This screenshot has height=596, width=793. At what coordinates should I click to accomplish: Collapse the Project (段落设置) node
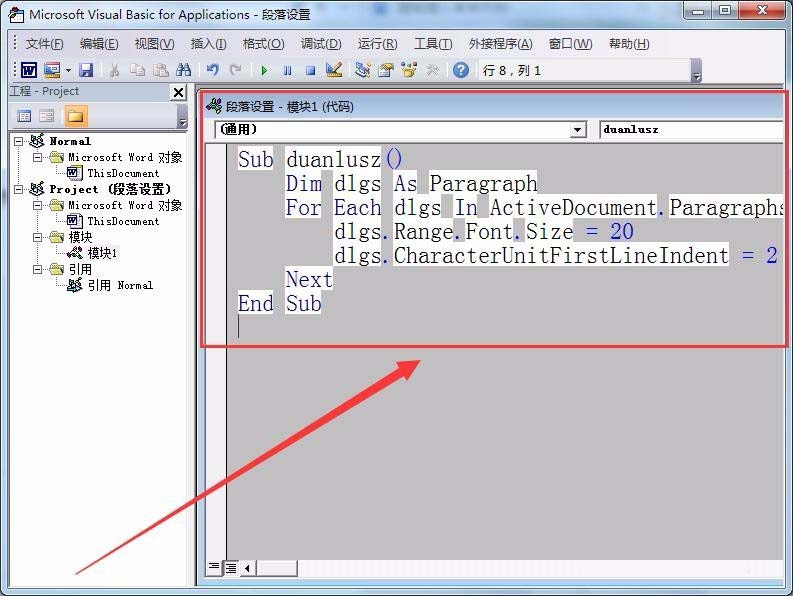[19, 189]
